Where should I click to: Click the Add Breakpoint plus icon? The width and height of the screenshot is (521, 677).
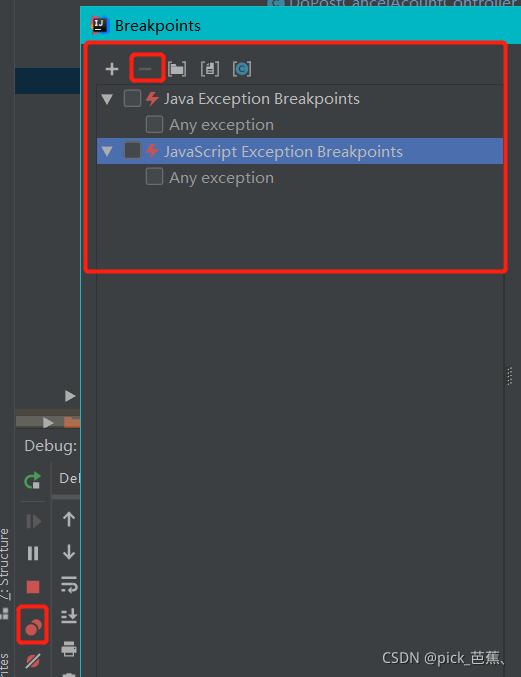[112, 69]
